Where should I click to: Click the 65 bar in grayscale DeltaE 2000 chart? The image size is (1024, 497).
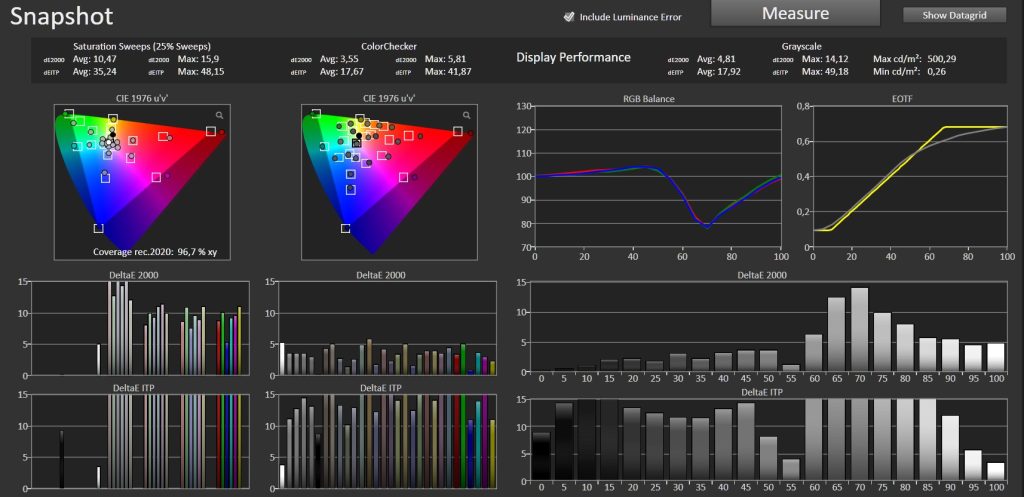click(x=837, y=334)
